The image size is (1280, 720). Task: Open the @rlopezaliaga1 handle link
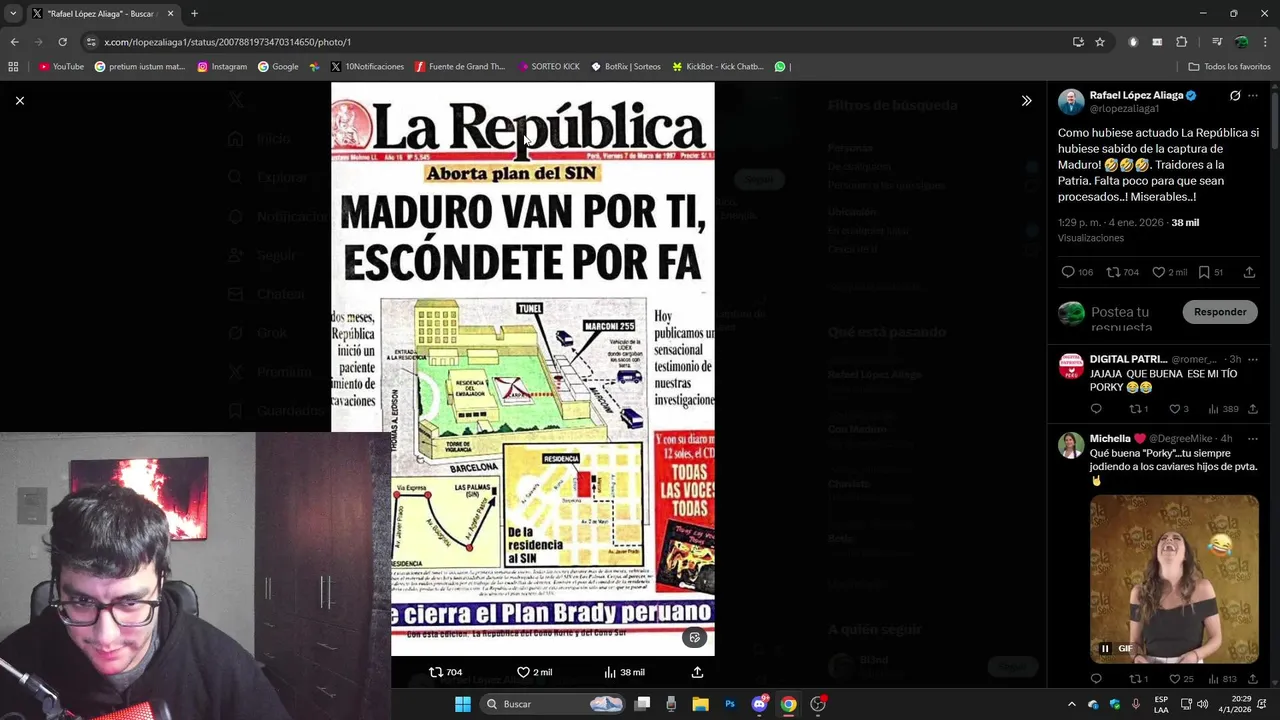click(1124, 108)
